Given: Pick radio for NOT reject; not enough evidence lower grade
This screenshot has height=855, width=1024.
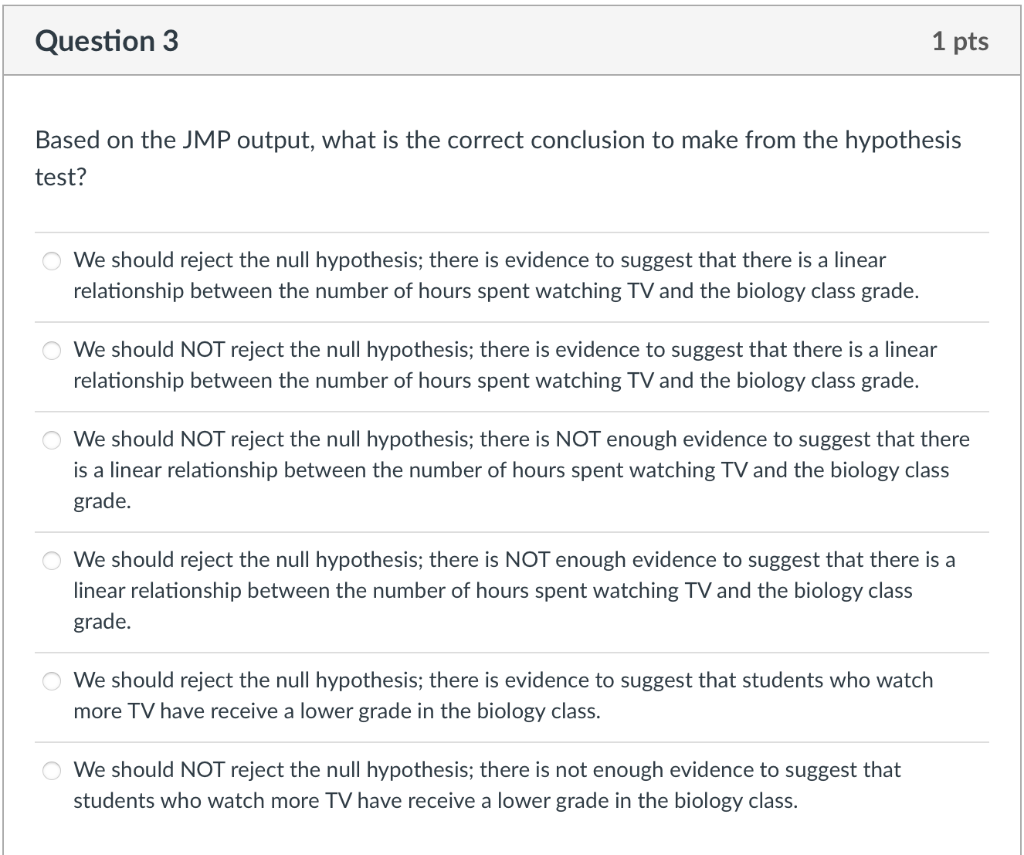Looking at the screenshot, I should click(52, 771).
